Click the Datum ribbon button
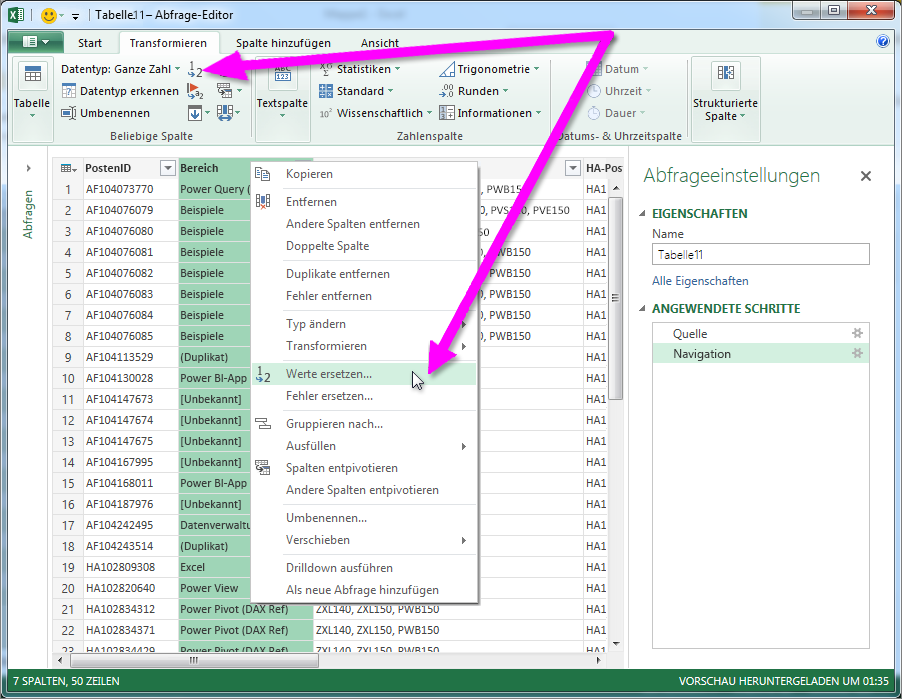 tap(618, 69)
